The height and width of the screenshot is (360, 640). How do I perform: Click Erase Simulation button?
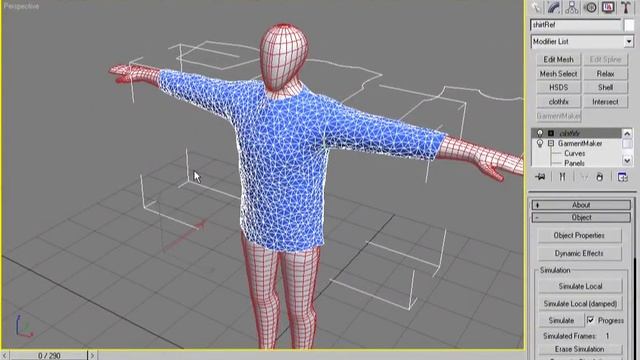click(580, 349)
